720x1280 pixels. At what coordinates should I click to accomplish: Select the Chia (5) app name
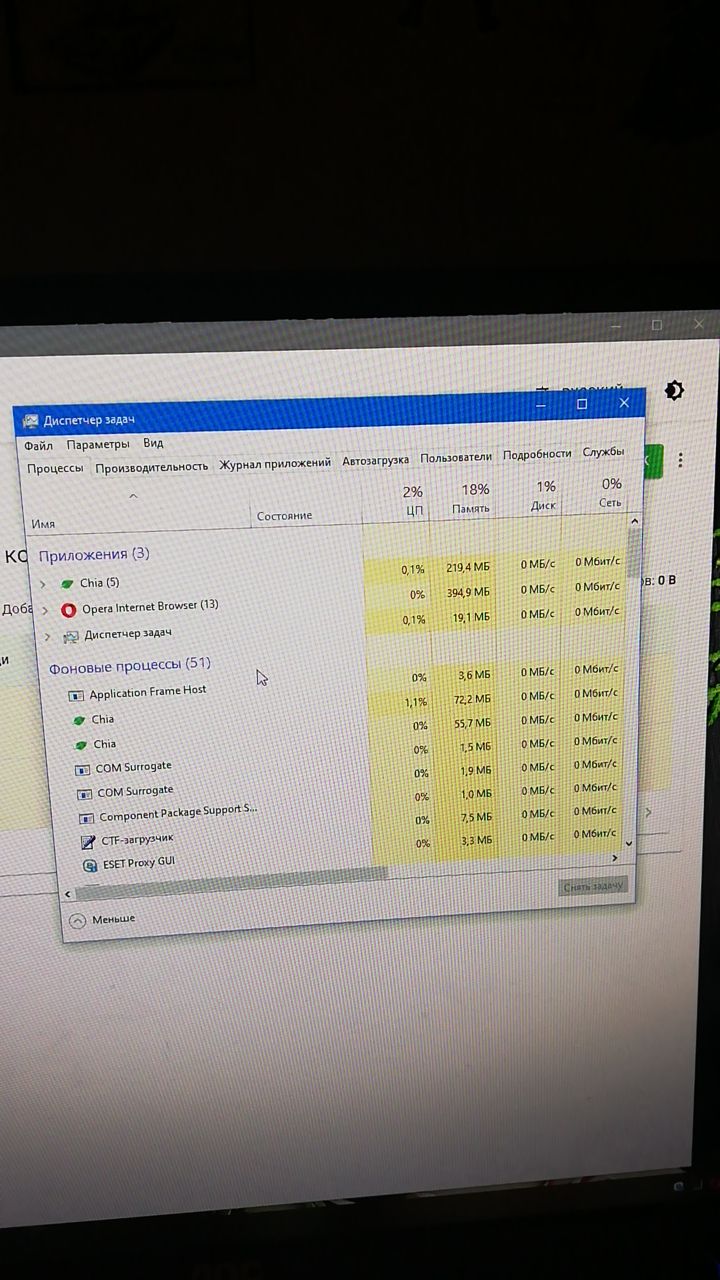99,582
